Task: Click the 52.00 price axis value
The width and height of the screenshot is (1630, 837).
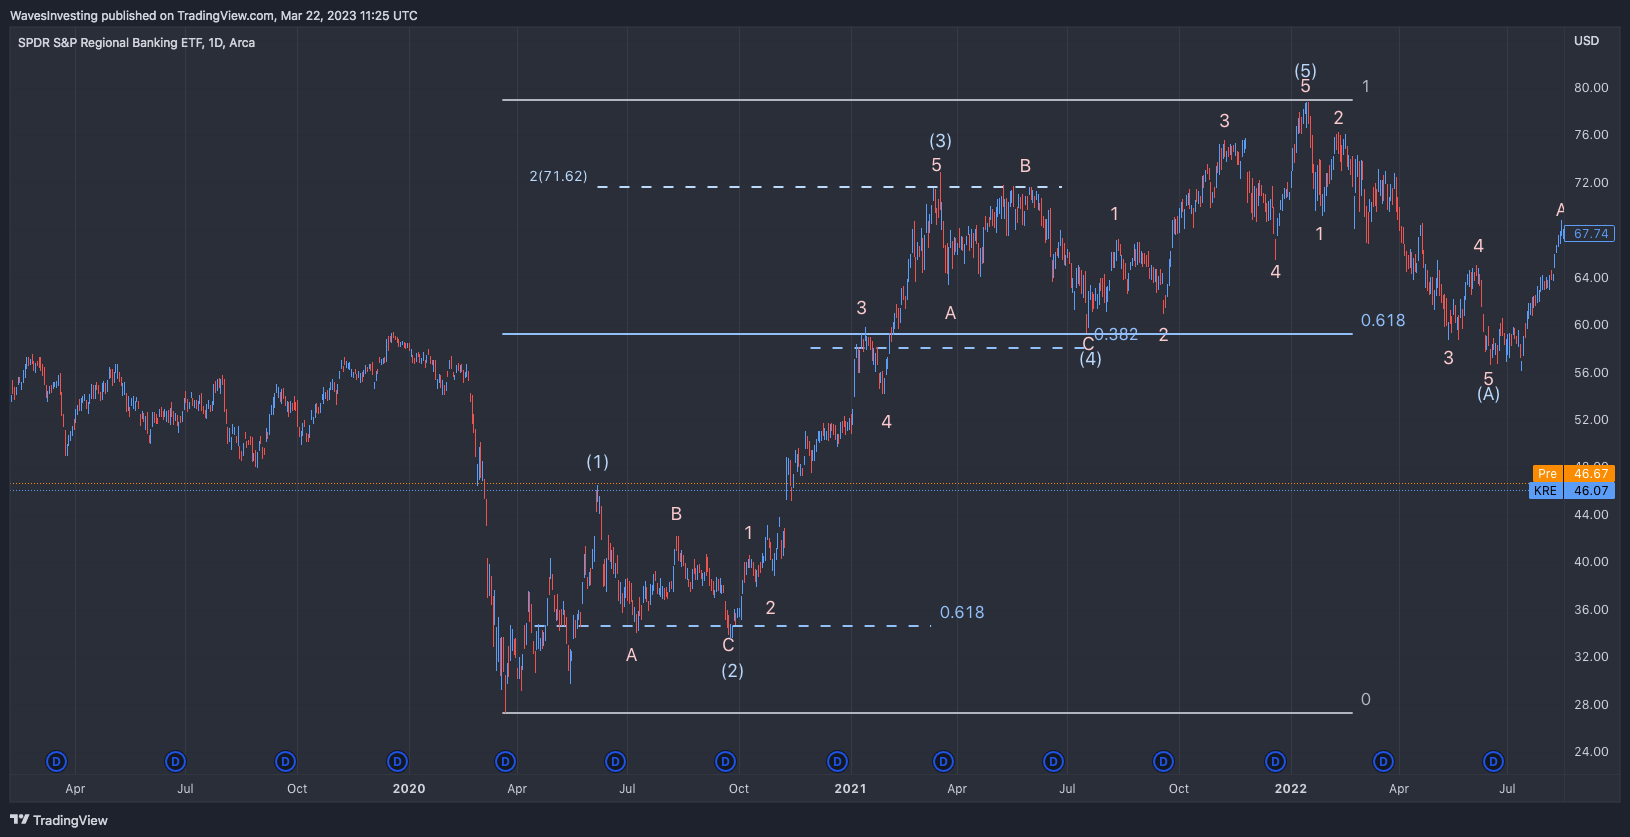Action: point(1591,420)
